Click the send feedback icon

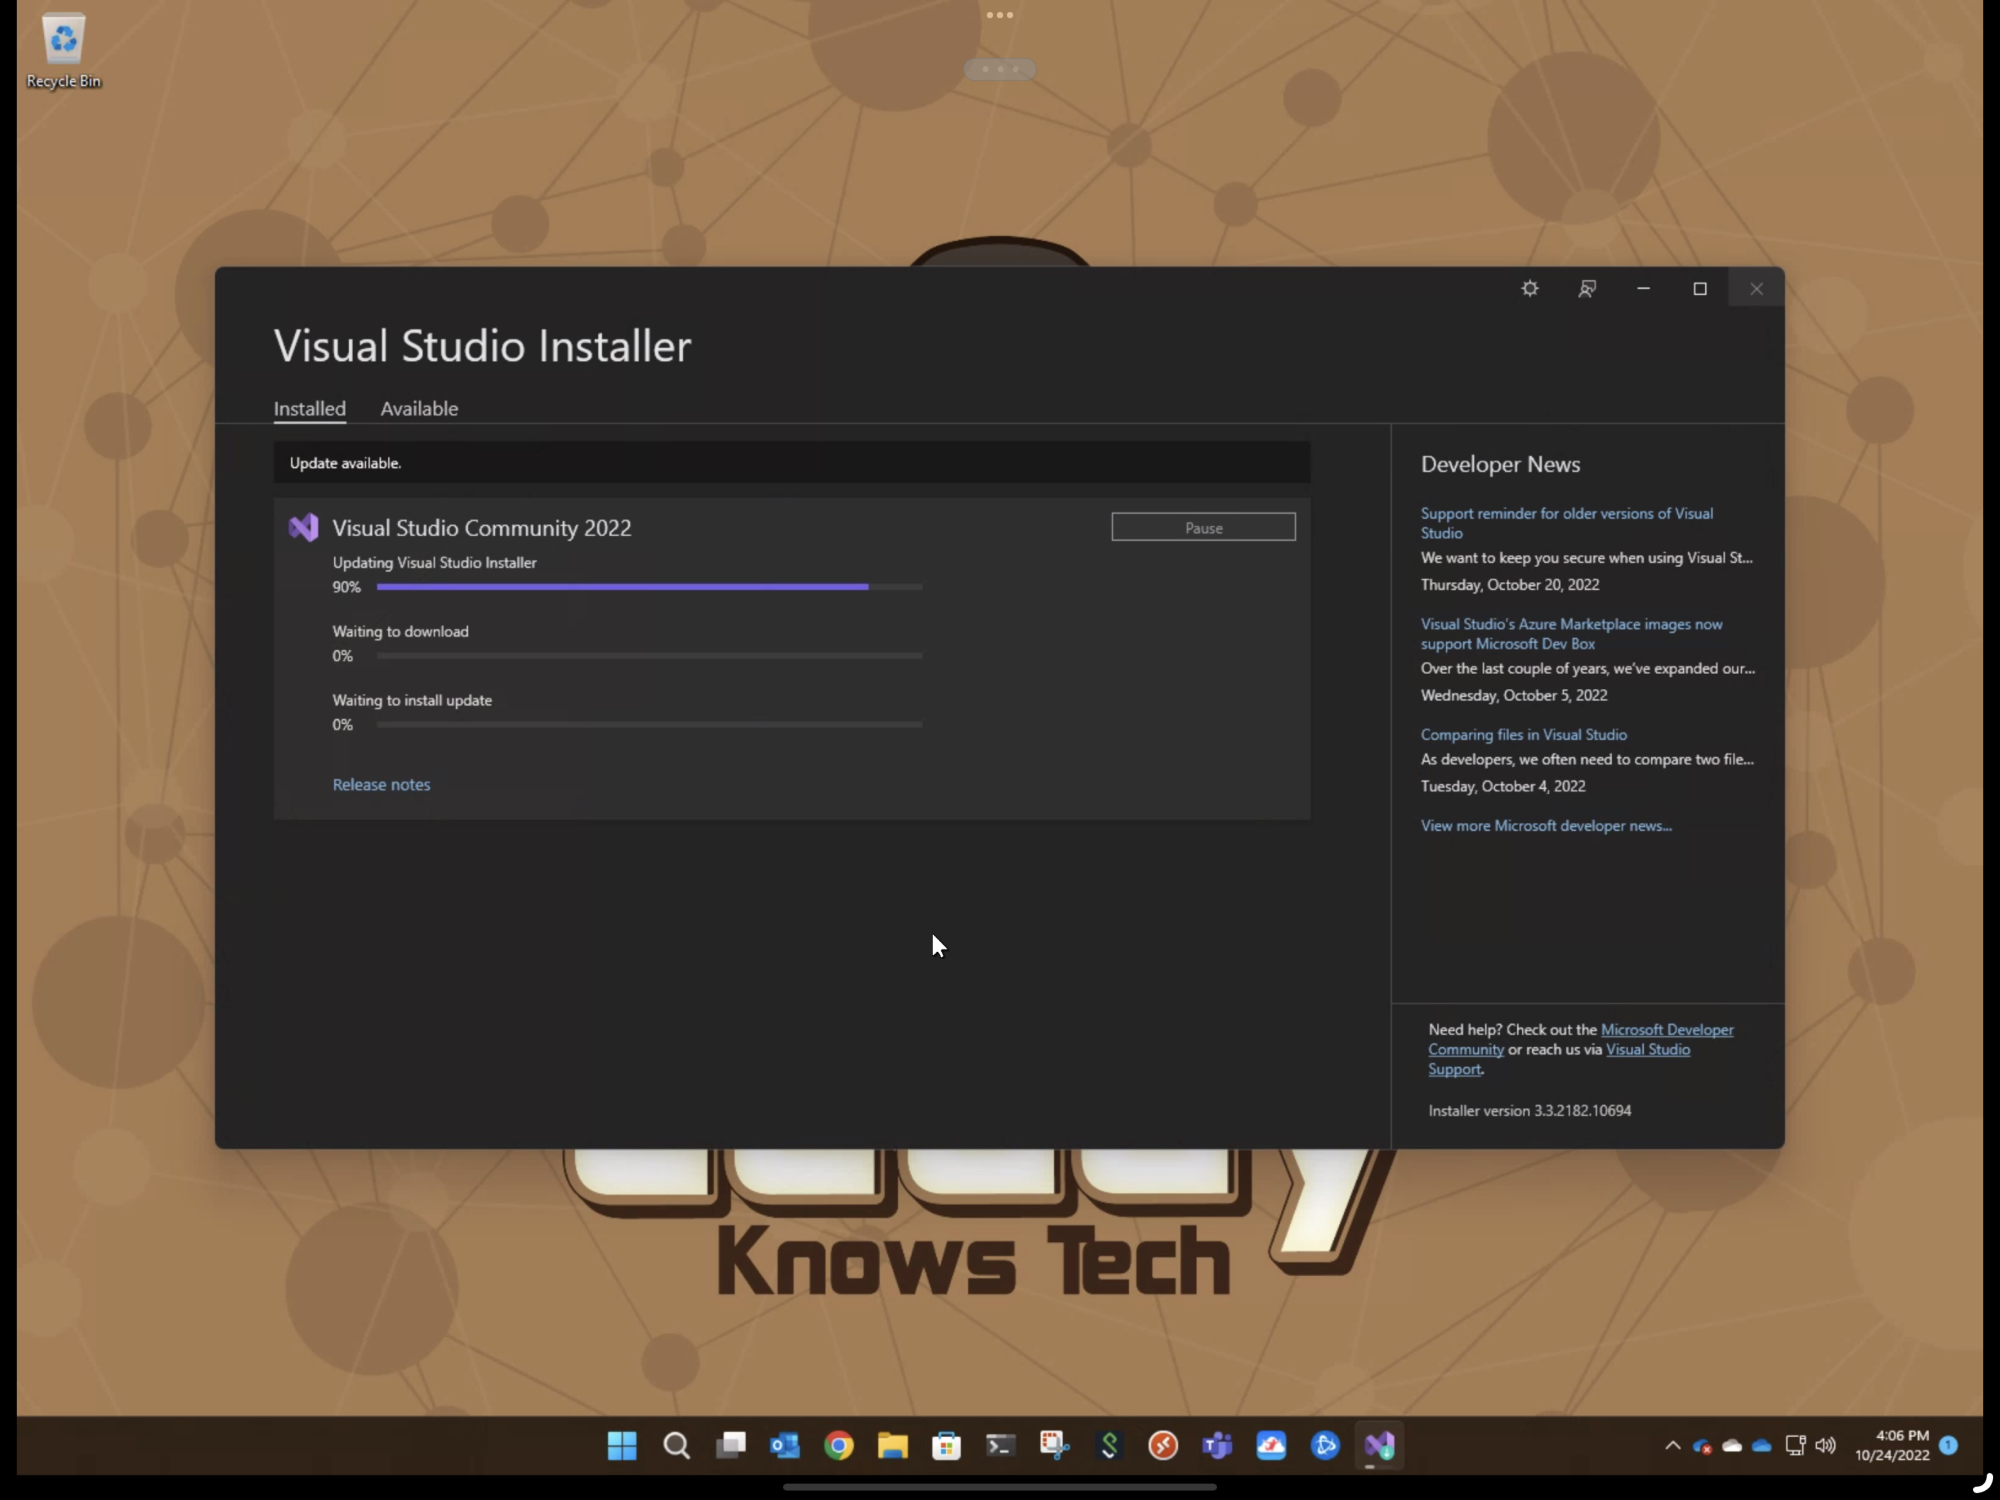(x=1587, y=289)
